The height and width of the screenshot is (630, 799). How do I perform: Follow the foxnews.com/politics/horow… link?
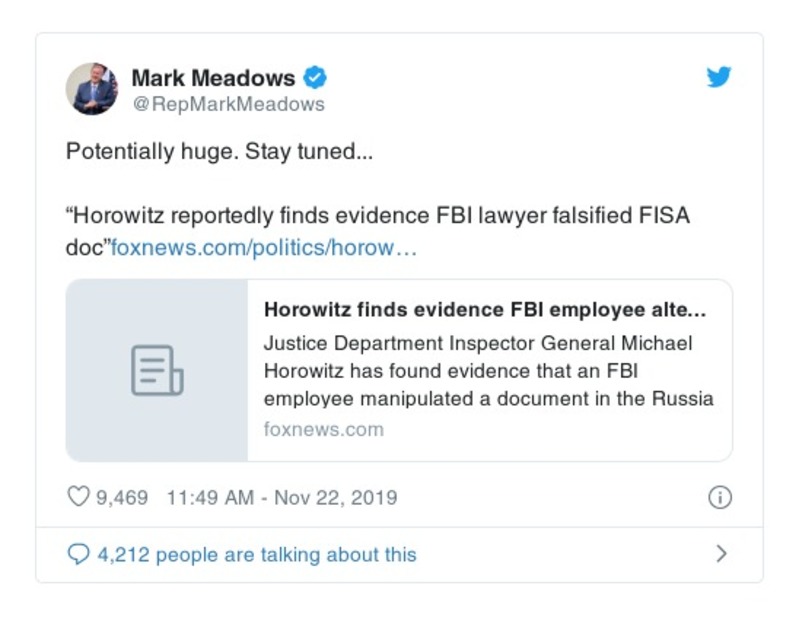click(x=263, y=246)
